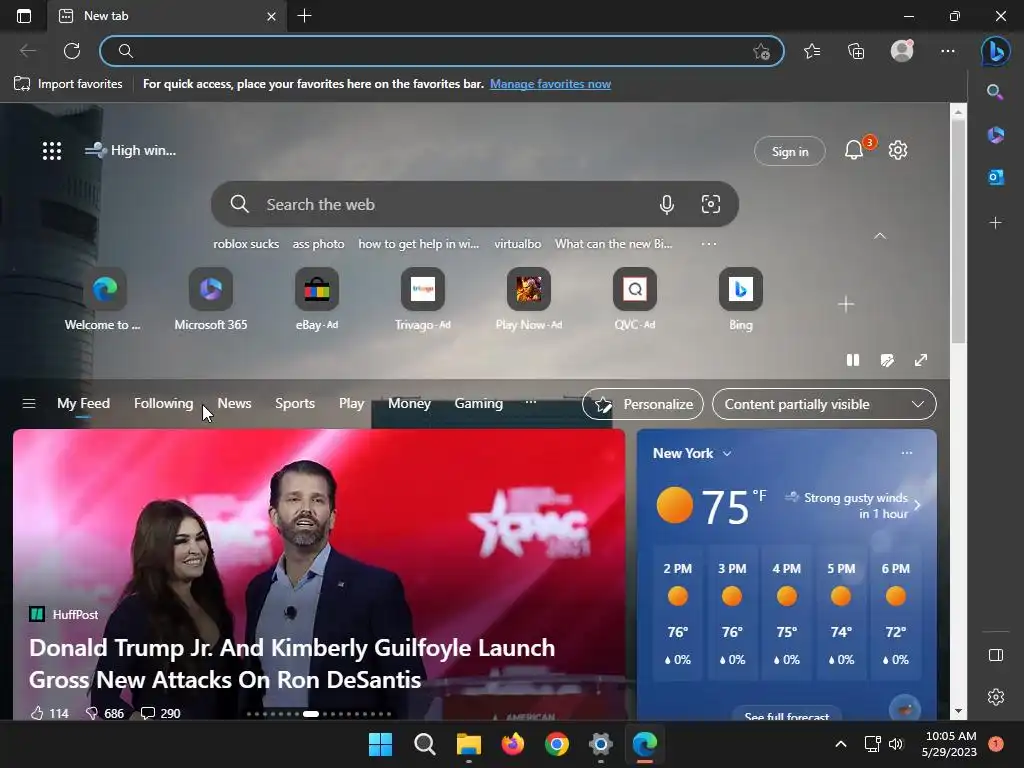Screen dimensions: 1024x768
Task: Click the Sign in button
Action: tap(790, 152)
